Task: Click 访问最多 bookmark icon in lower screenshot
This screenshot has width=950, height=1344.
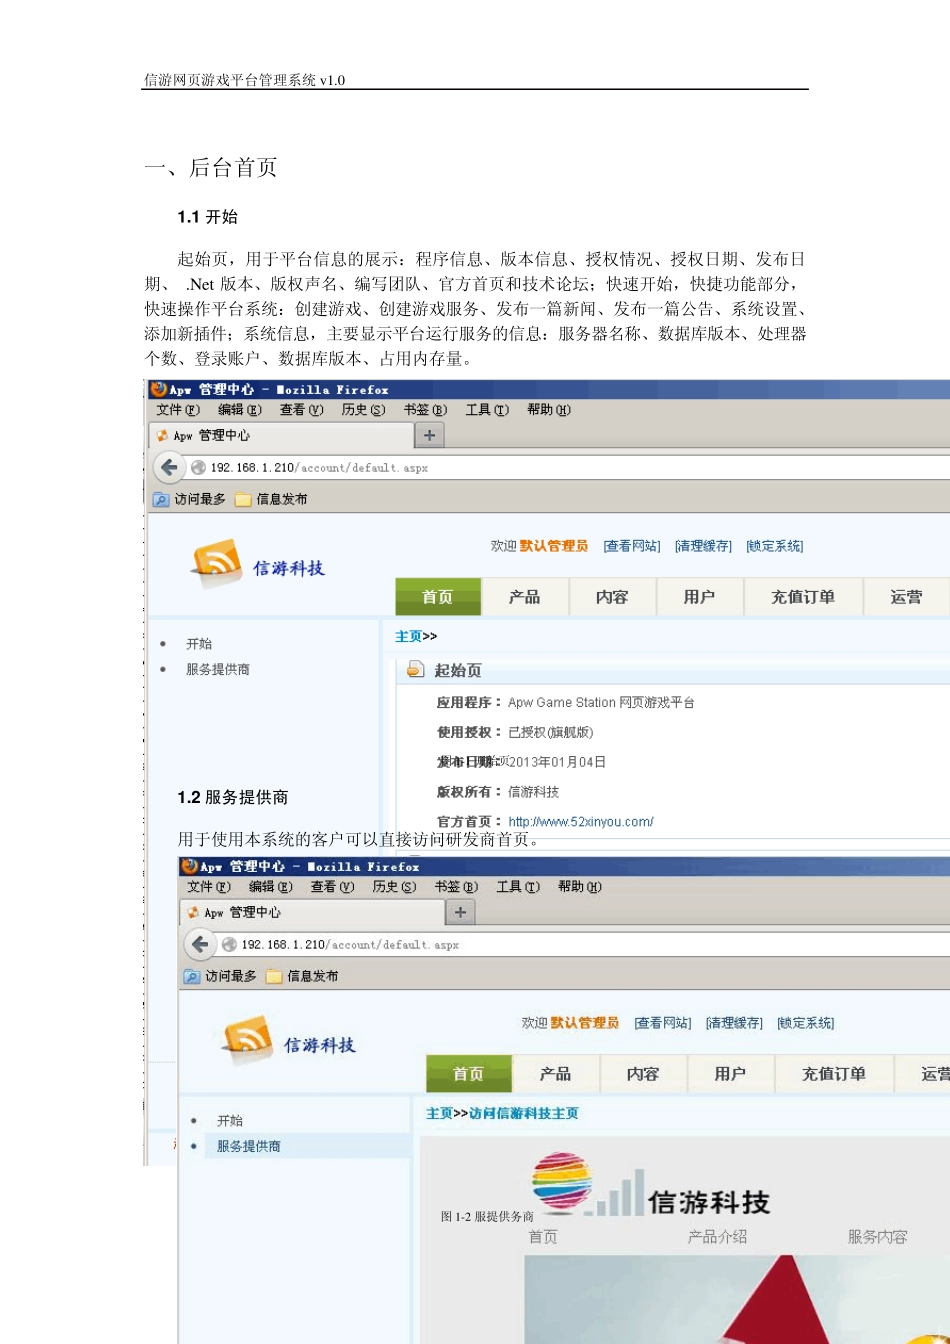Action: click(192, 976)
